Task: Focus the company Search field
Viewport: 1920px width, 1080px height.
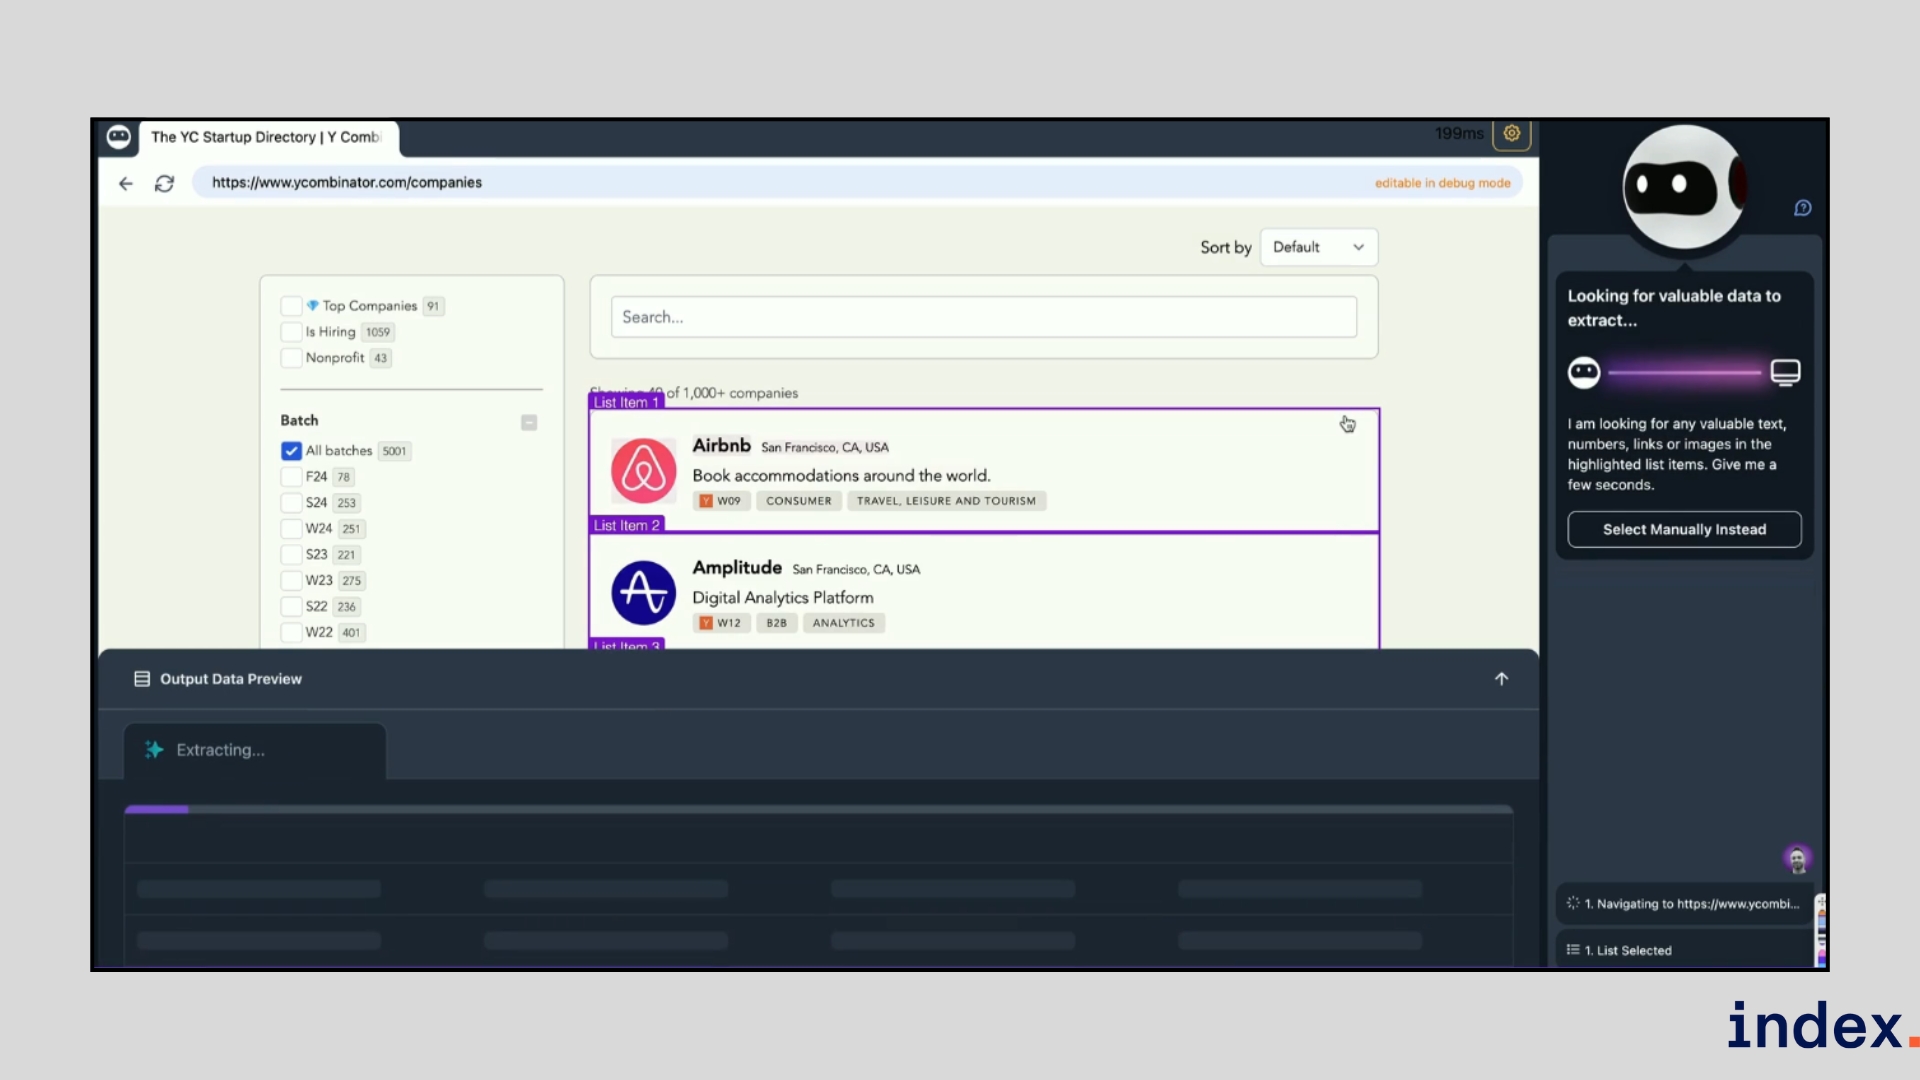Action: tap(983, 317)
